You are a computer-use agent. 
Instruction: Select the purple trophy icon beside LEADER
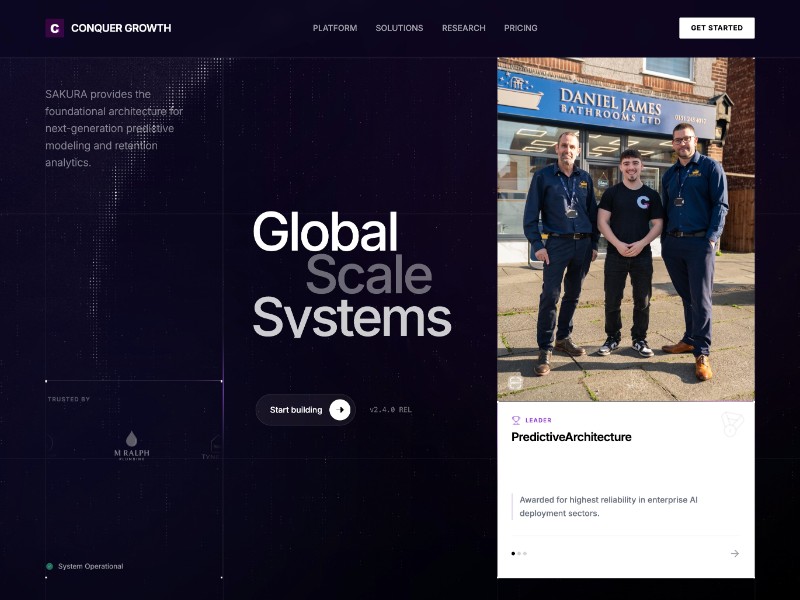coord(515,421)
